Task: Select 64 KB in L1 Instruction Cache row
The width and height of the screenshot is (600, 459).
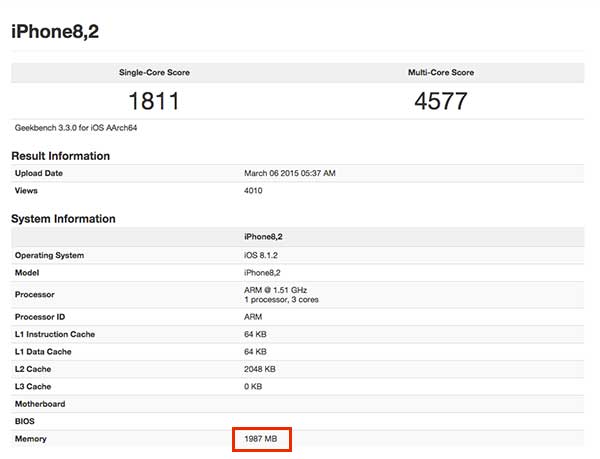Action: pyautogui.click(x=255, y=334)
